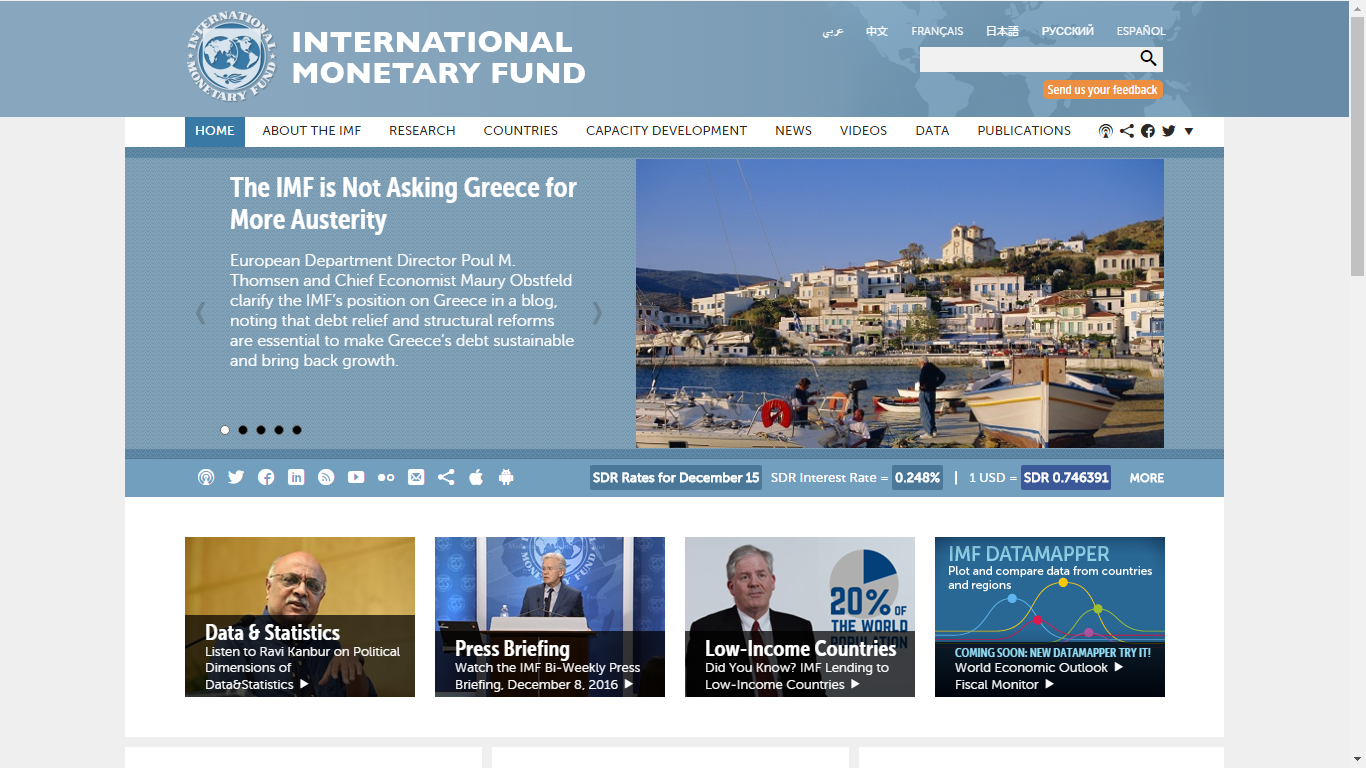Image resolution: width=1366 pixels, height=768 pixels.
Task: Open Facebook from the navigation bar
Action: click(1148, 131)
